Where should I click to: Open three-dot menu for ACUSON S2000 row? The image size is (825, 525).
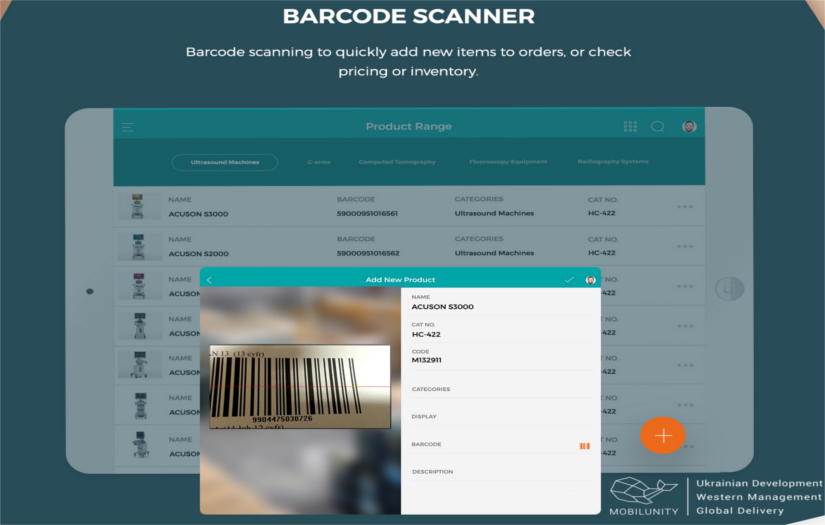685,246
